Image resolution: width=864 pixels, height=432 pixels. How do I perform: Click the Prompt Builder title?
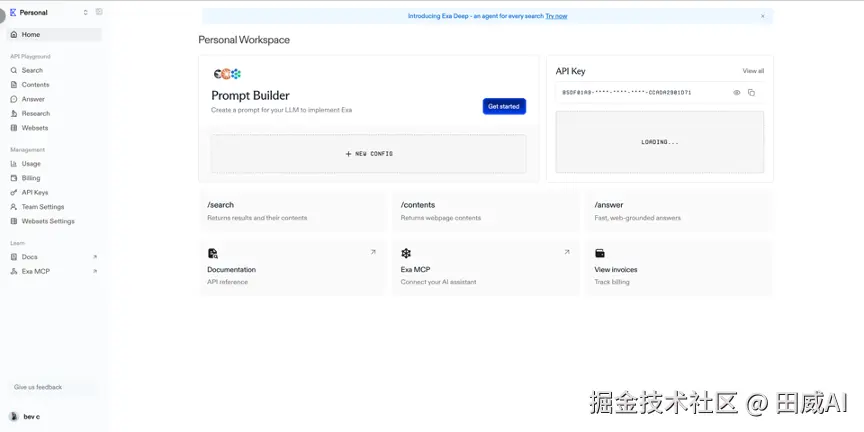pyautogui.click(x=251, y=95)
